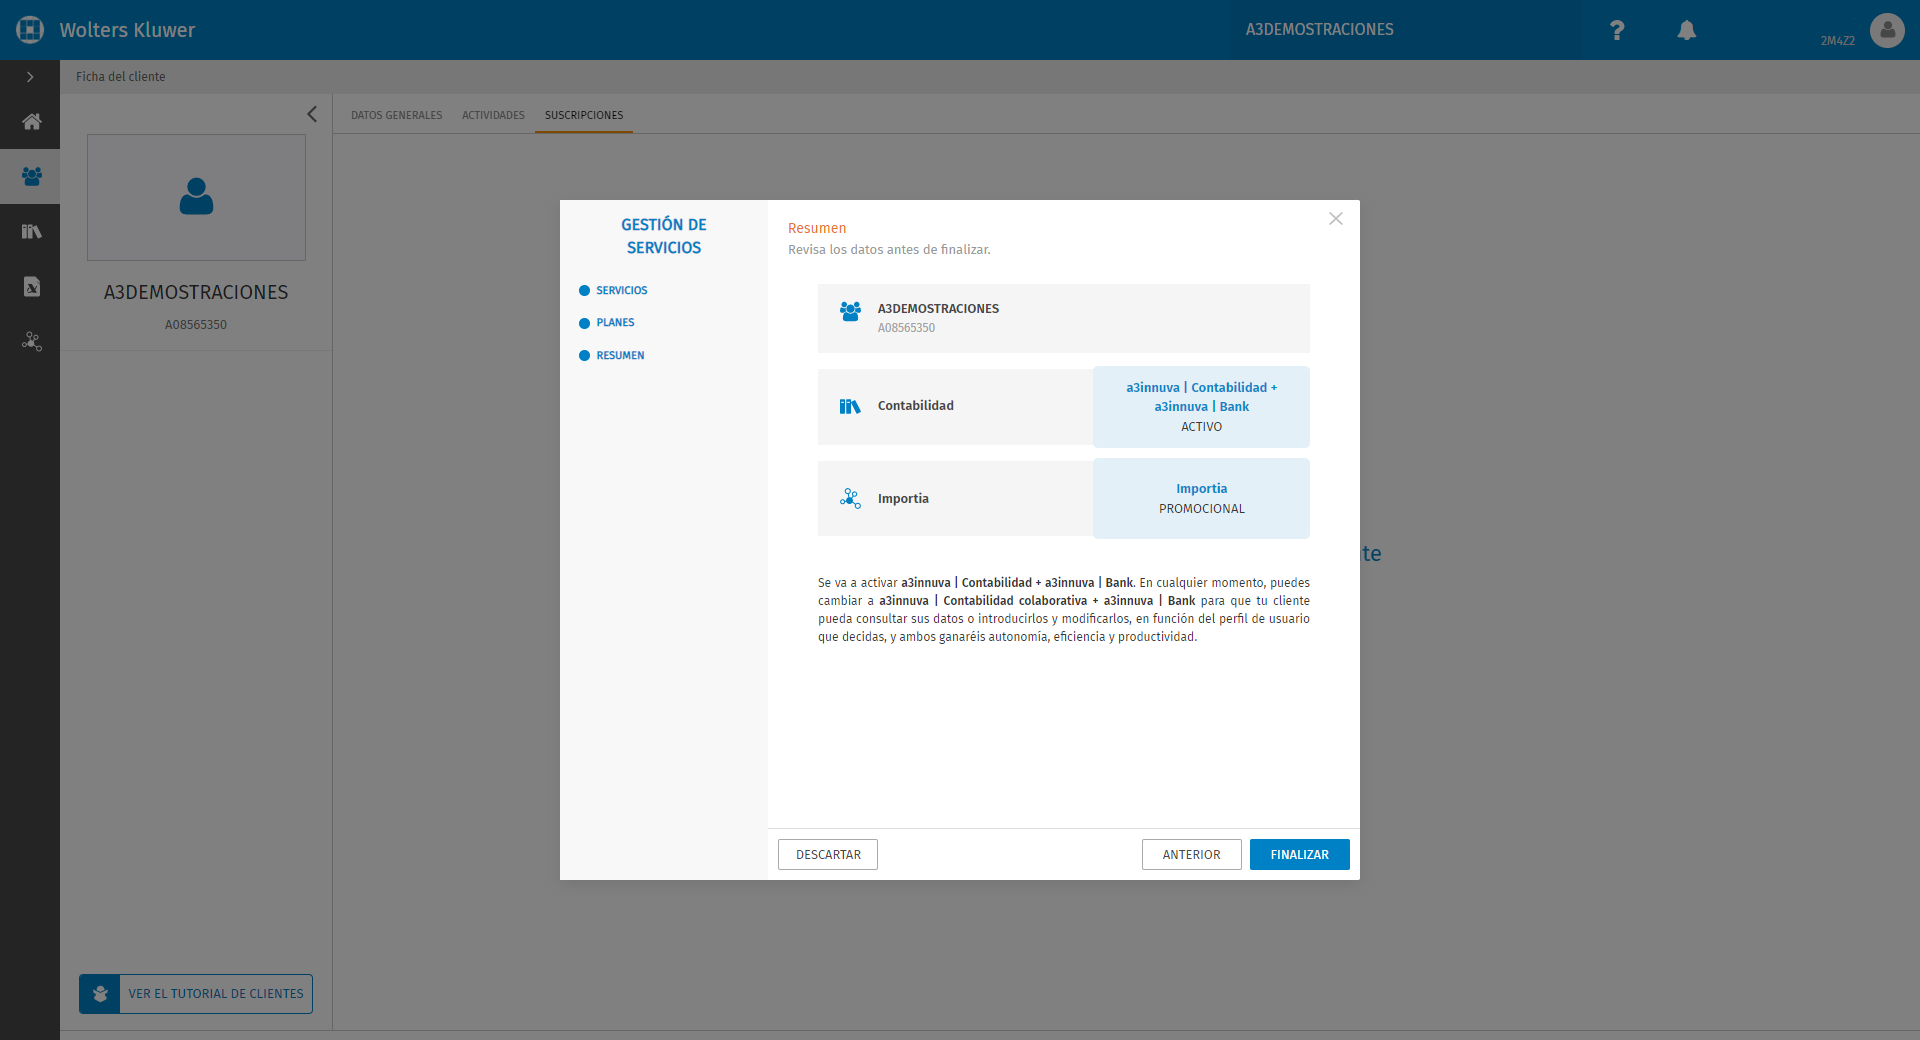The height and width of the screenshot is (1040, 1920).
Task: Click the Anterior button
Action: (1191, 855)
